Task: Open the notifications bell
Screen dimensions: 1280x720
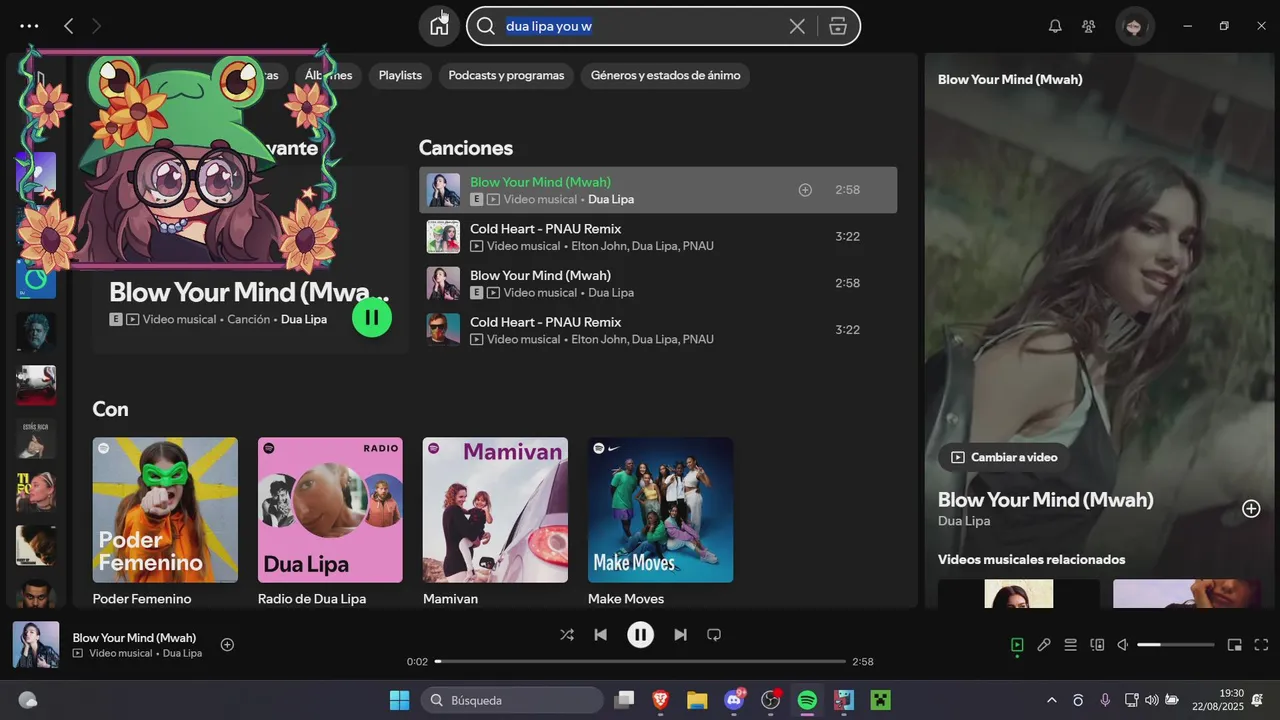Action: click(1055, 26)
